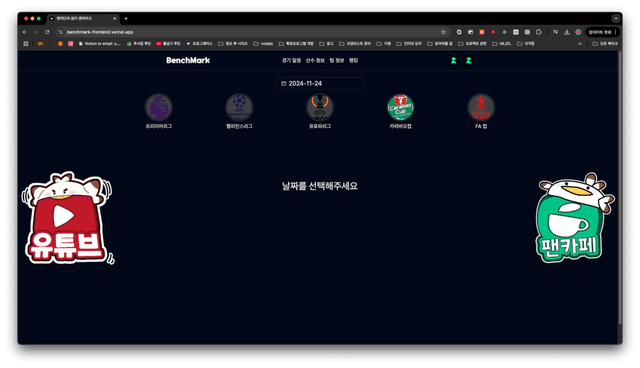
Task: Select the 카라바오컵 Carabao Cup logo
Action: (x=400, y=107)
